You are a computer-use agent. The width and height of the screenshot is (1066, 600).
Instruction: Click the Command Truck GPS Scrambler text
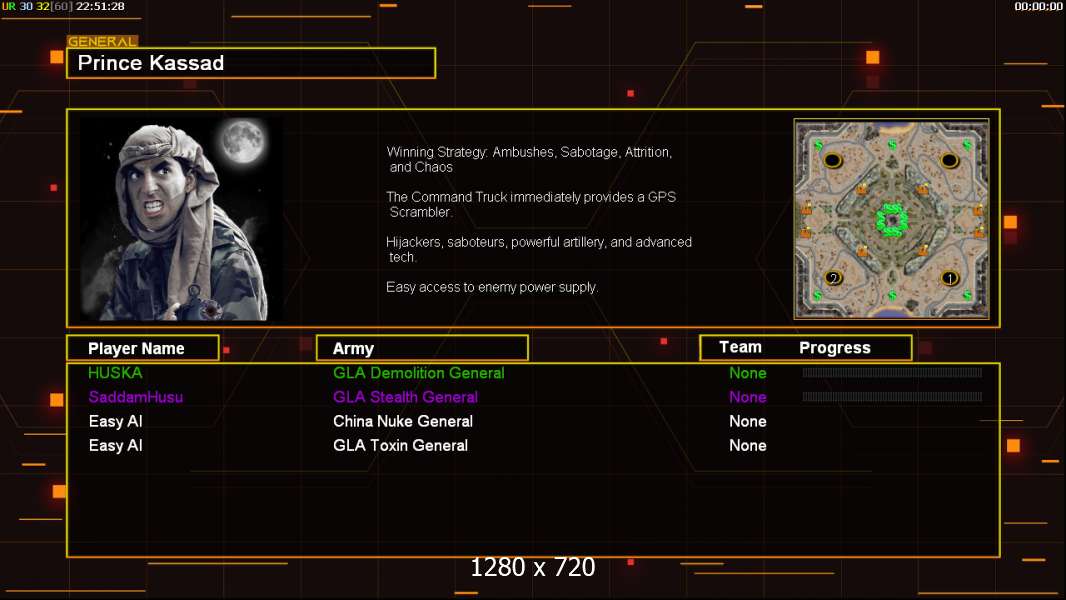click(531, 205)
